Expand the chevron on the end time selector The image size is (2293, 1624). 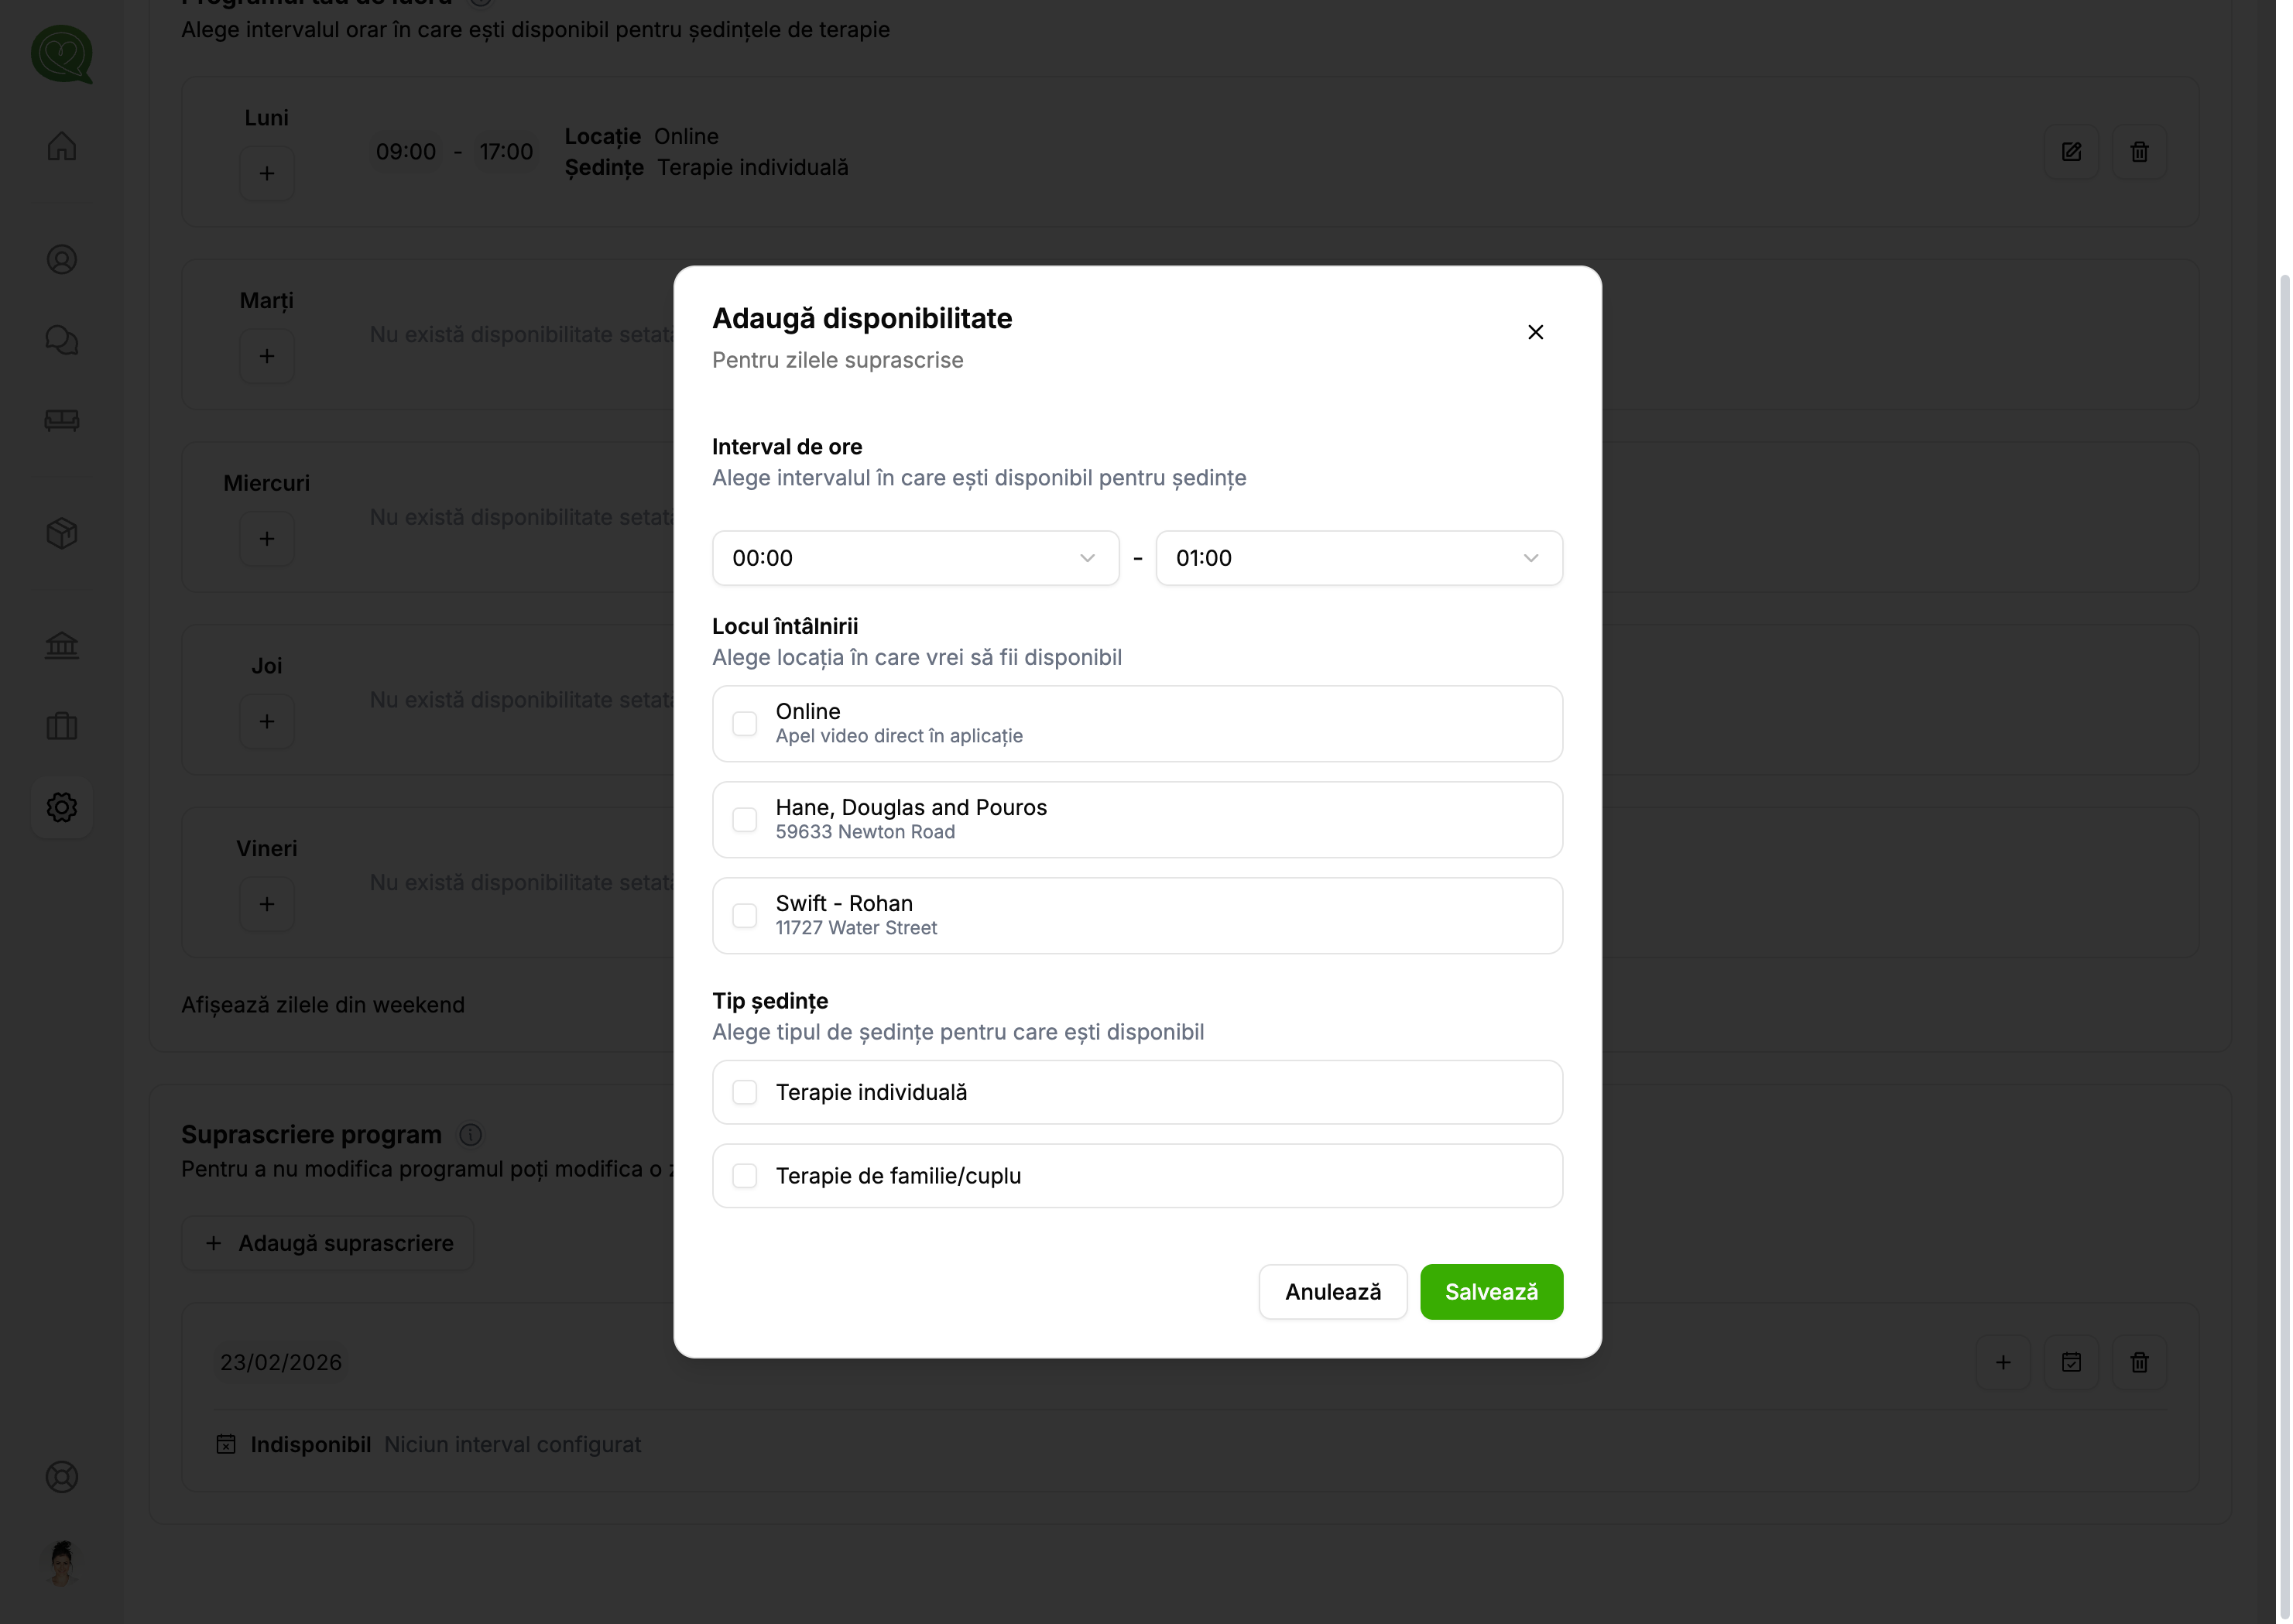pos(1530,558)
